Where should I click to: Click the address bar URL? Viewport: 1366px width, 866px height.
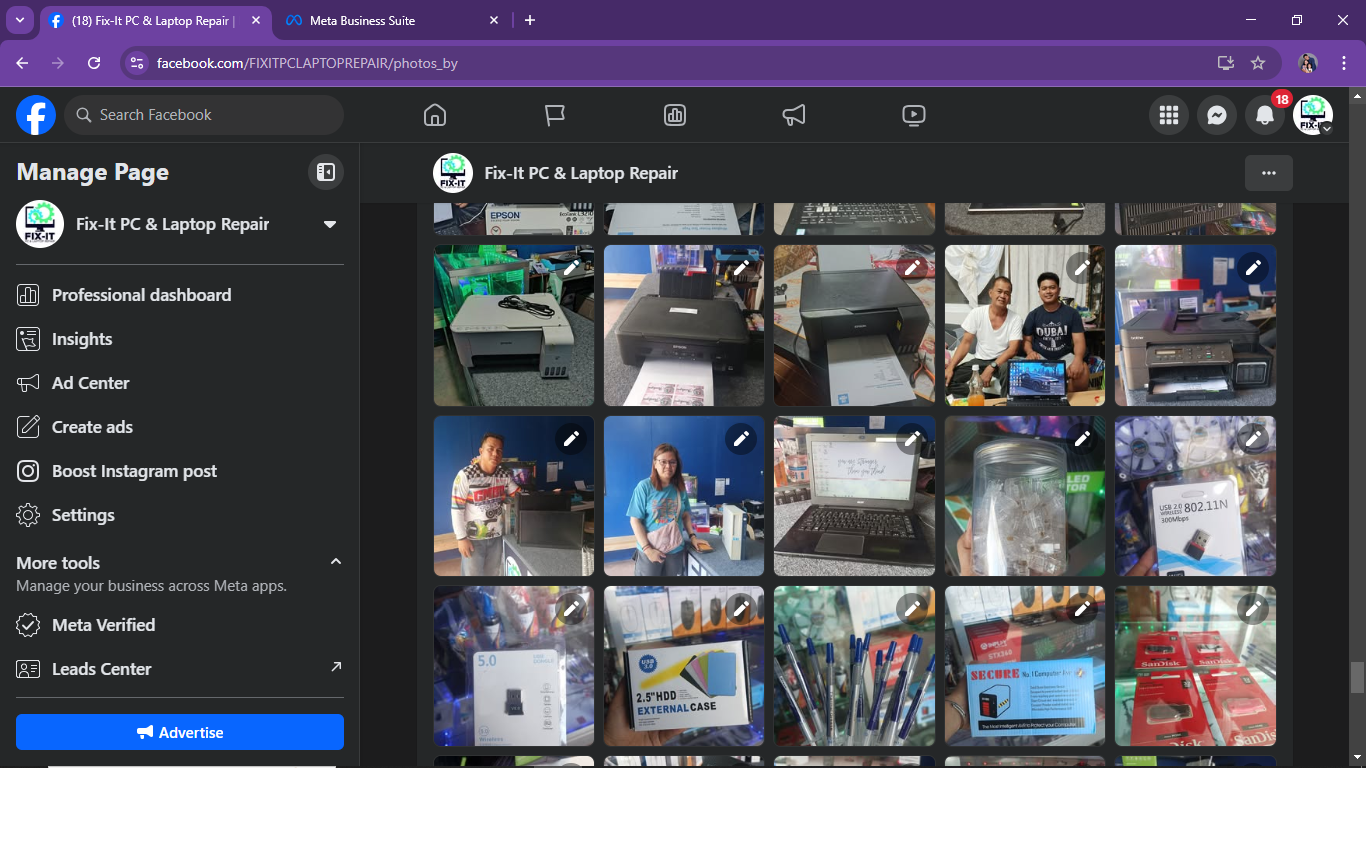(307, 63)
